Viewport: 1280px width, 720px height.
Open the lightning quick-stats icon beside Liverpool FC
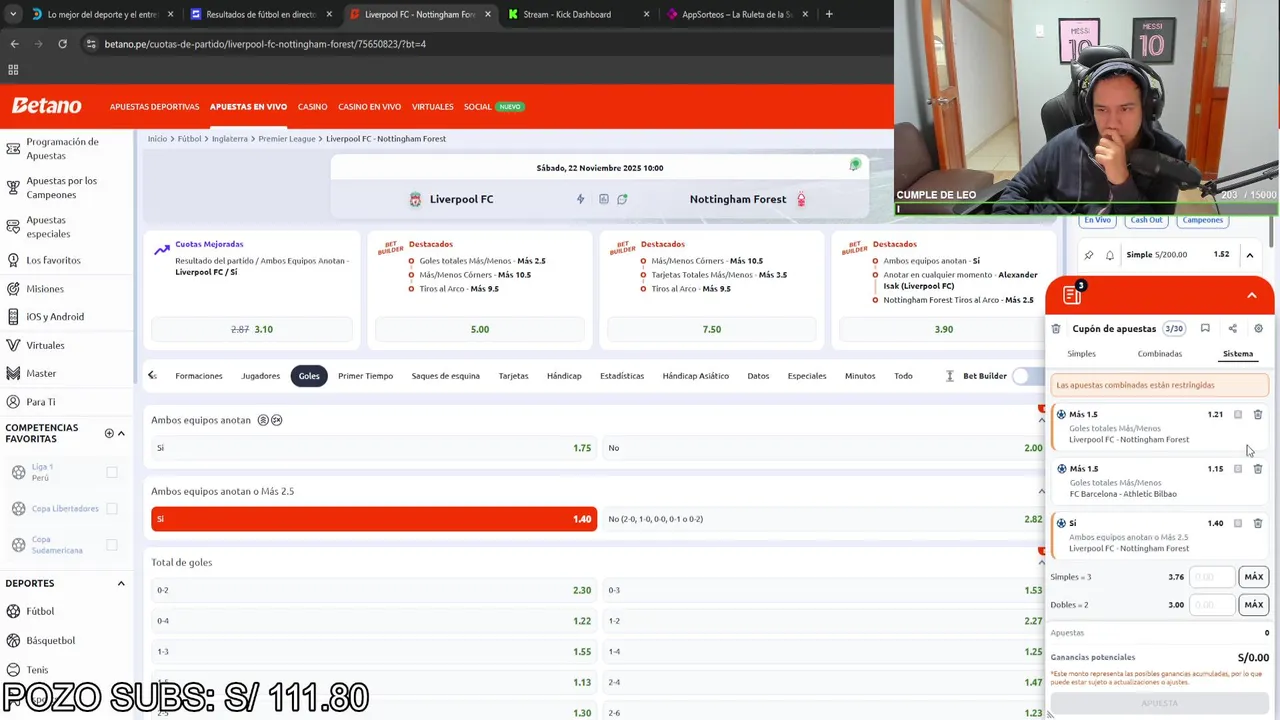coord(580,199)
